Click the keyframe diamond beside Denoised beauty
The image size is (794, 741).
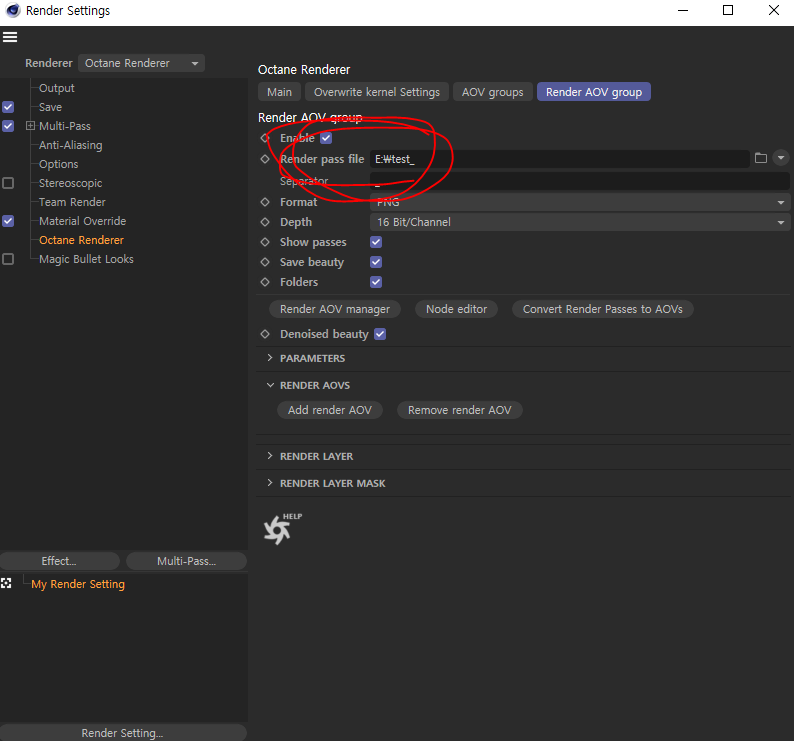tap(265, 334)
